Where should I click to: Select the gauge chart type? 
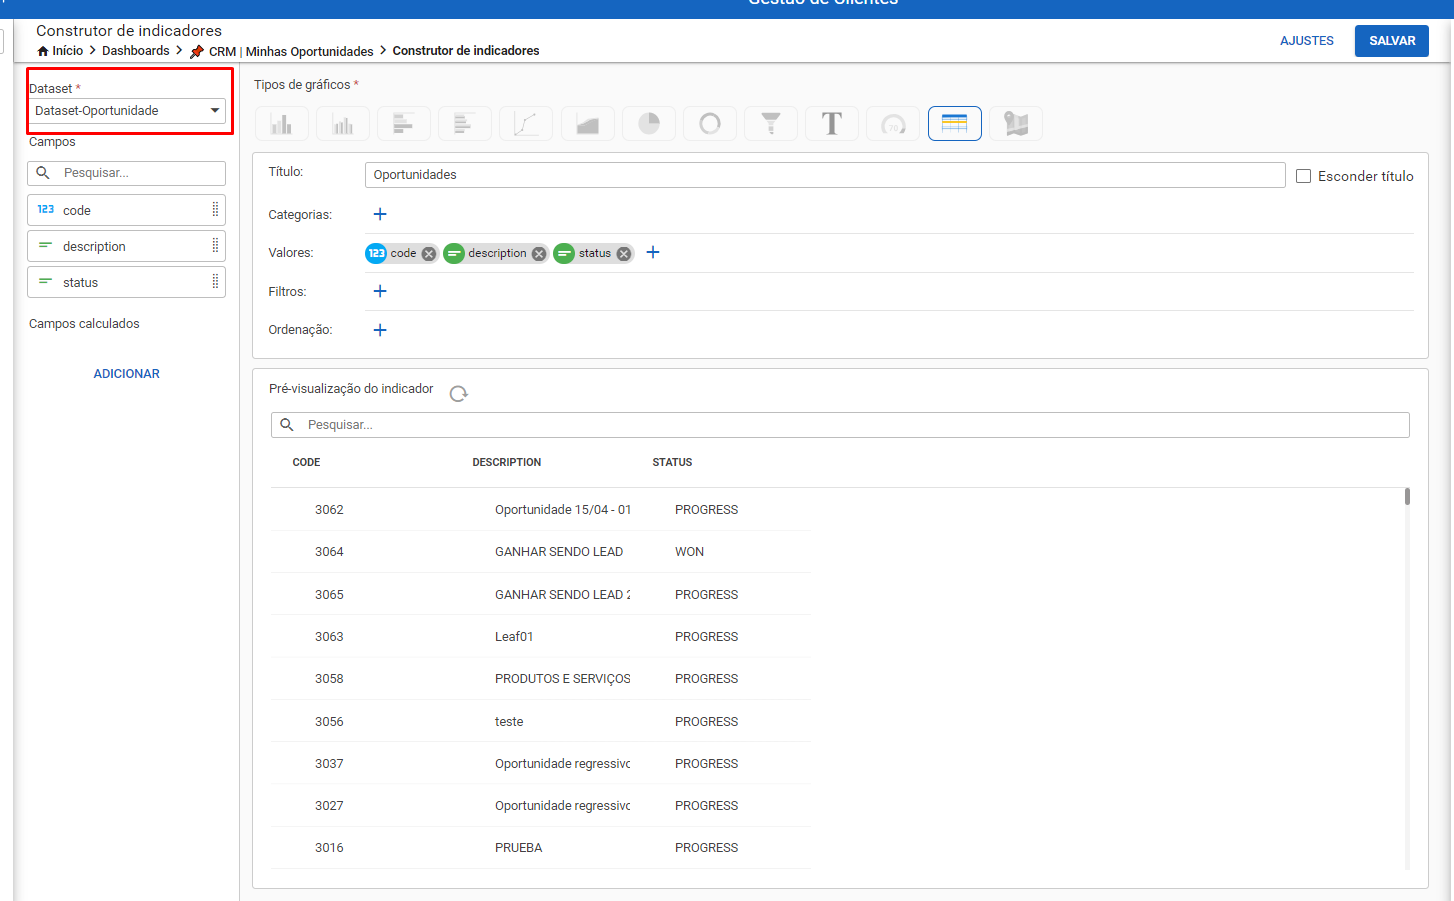(893, 124)
